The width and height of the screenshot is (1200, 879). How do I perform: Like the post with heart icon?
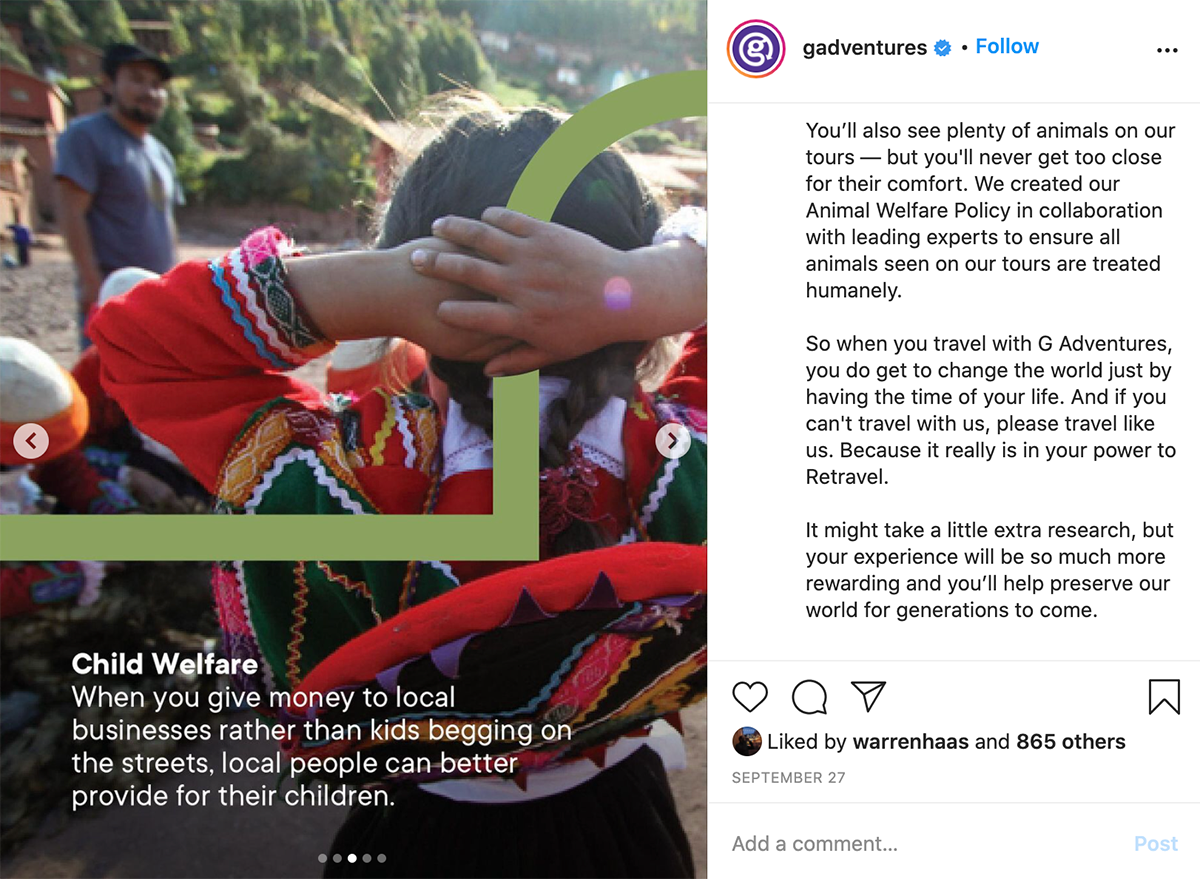[750, 697]
